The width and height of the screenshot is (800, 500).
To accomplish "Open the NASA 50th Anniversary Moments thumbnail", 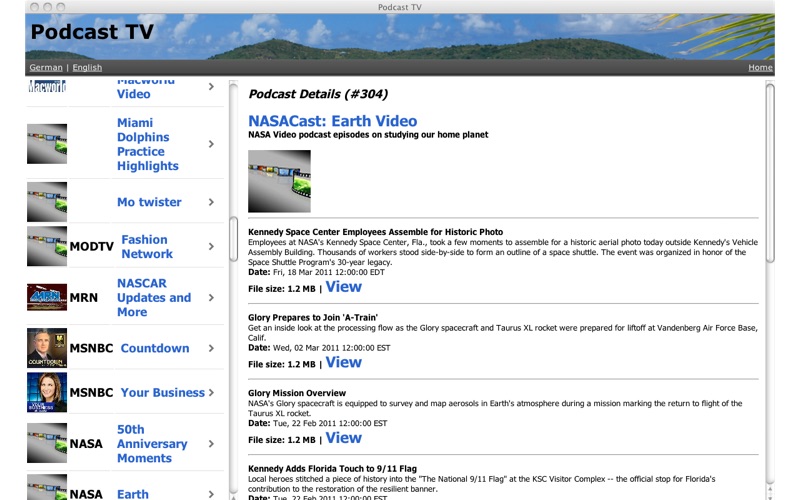I will pos(47,443).
